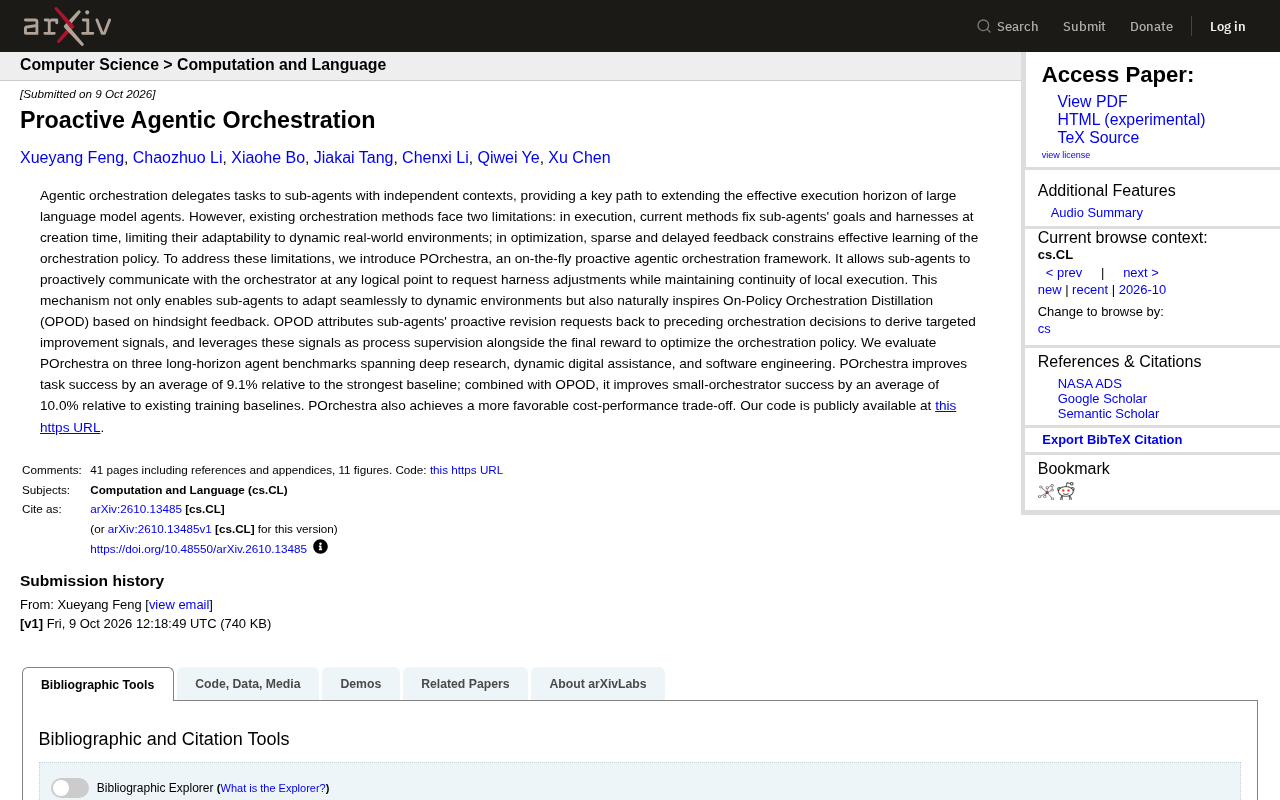Share the paper with the Reddit icon

click(x=1066, y=491)
